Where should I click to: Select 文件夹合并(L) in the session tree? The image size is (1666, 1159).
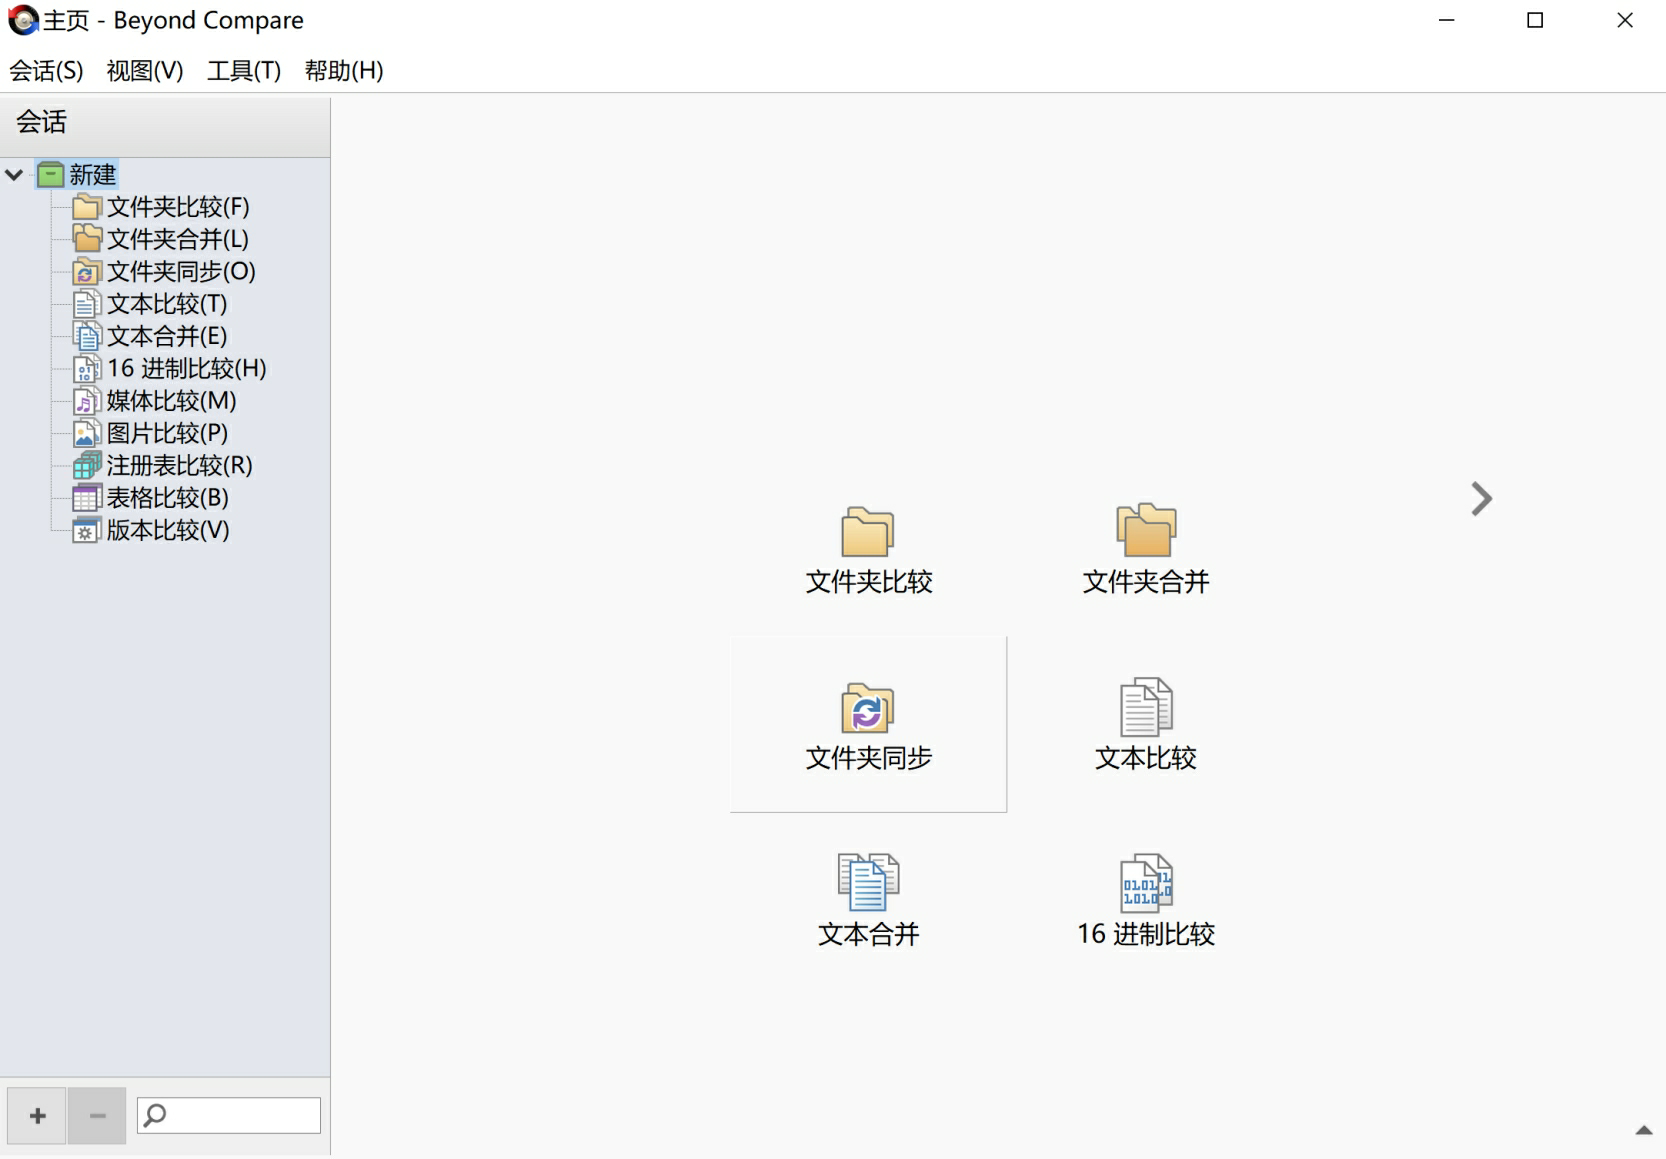tap(178, 239)
